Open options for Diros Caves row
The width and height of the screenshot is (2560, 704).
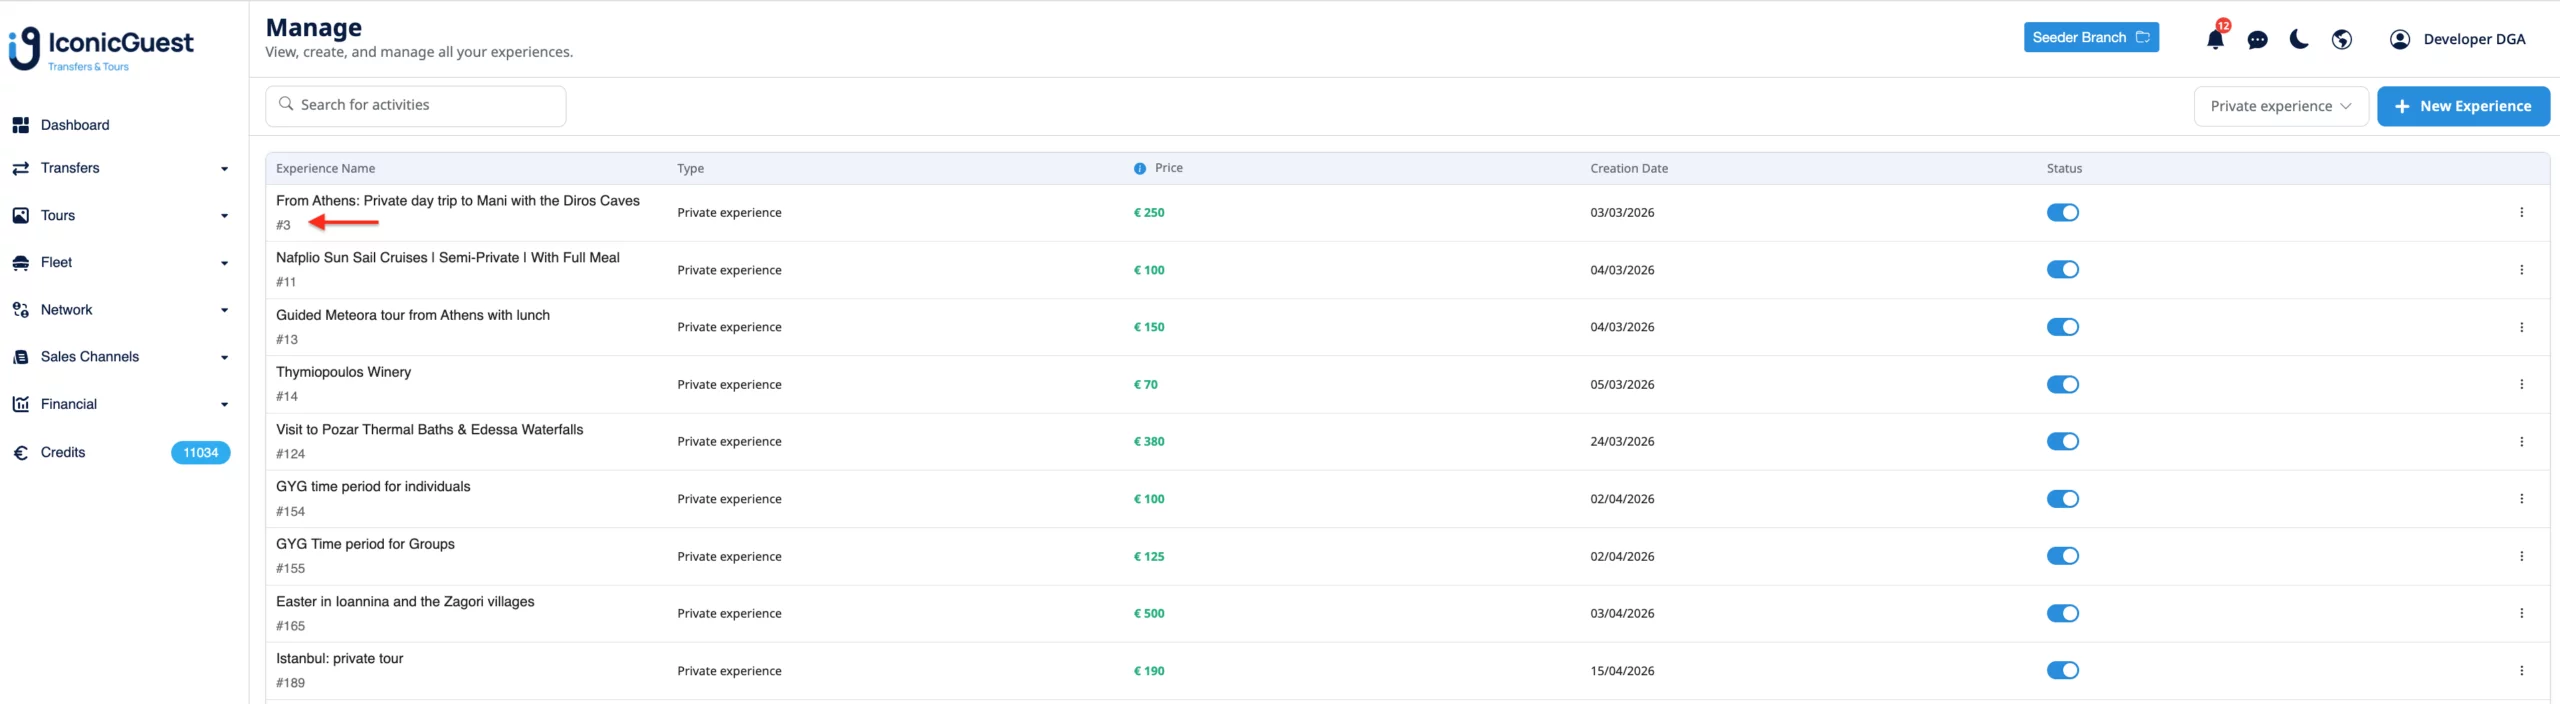2521,212
